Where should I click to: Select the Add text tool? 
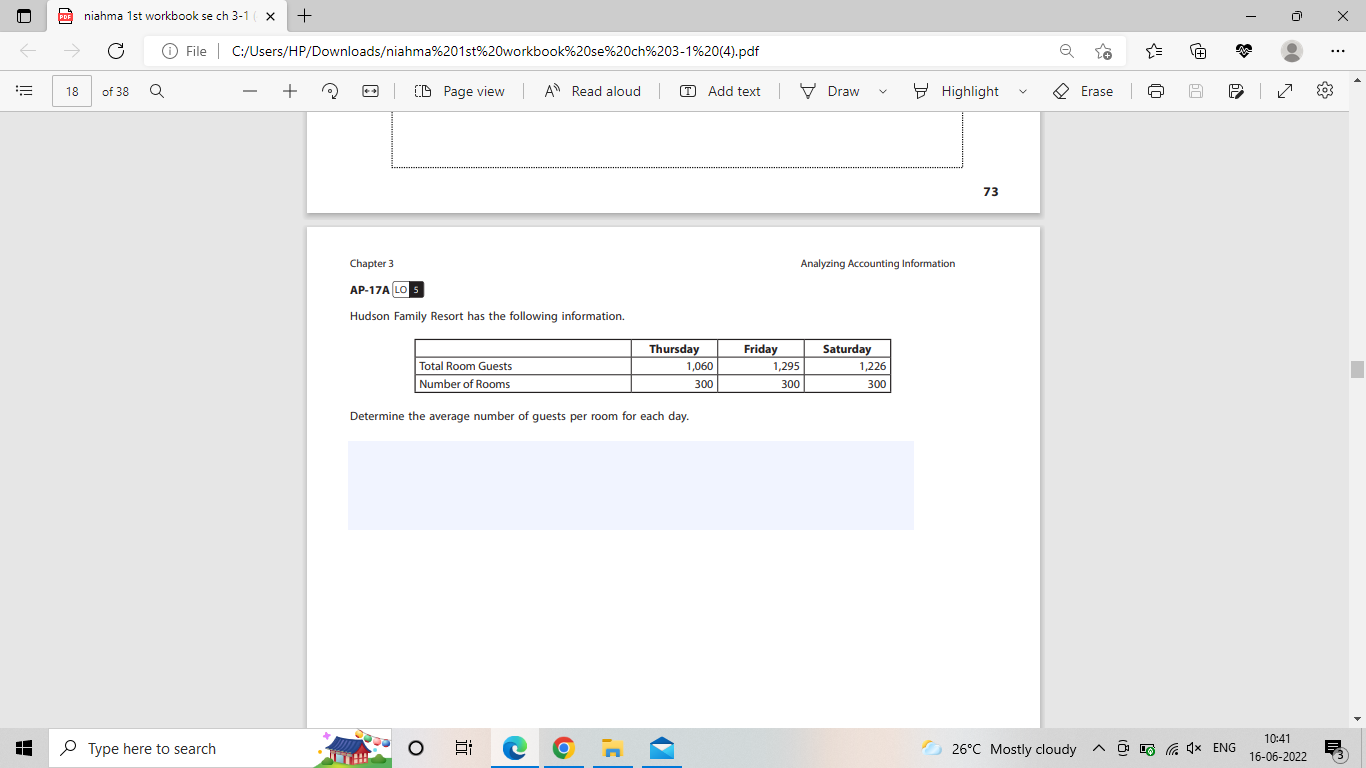click(720, 91)
